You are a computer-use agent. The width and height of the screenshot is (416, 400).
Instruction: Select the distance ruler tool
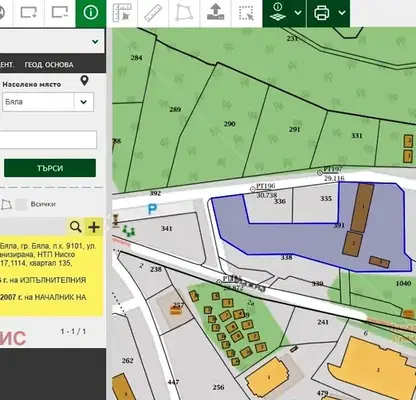(x=153, y=13)
